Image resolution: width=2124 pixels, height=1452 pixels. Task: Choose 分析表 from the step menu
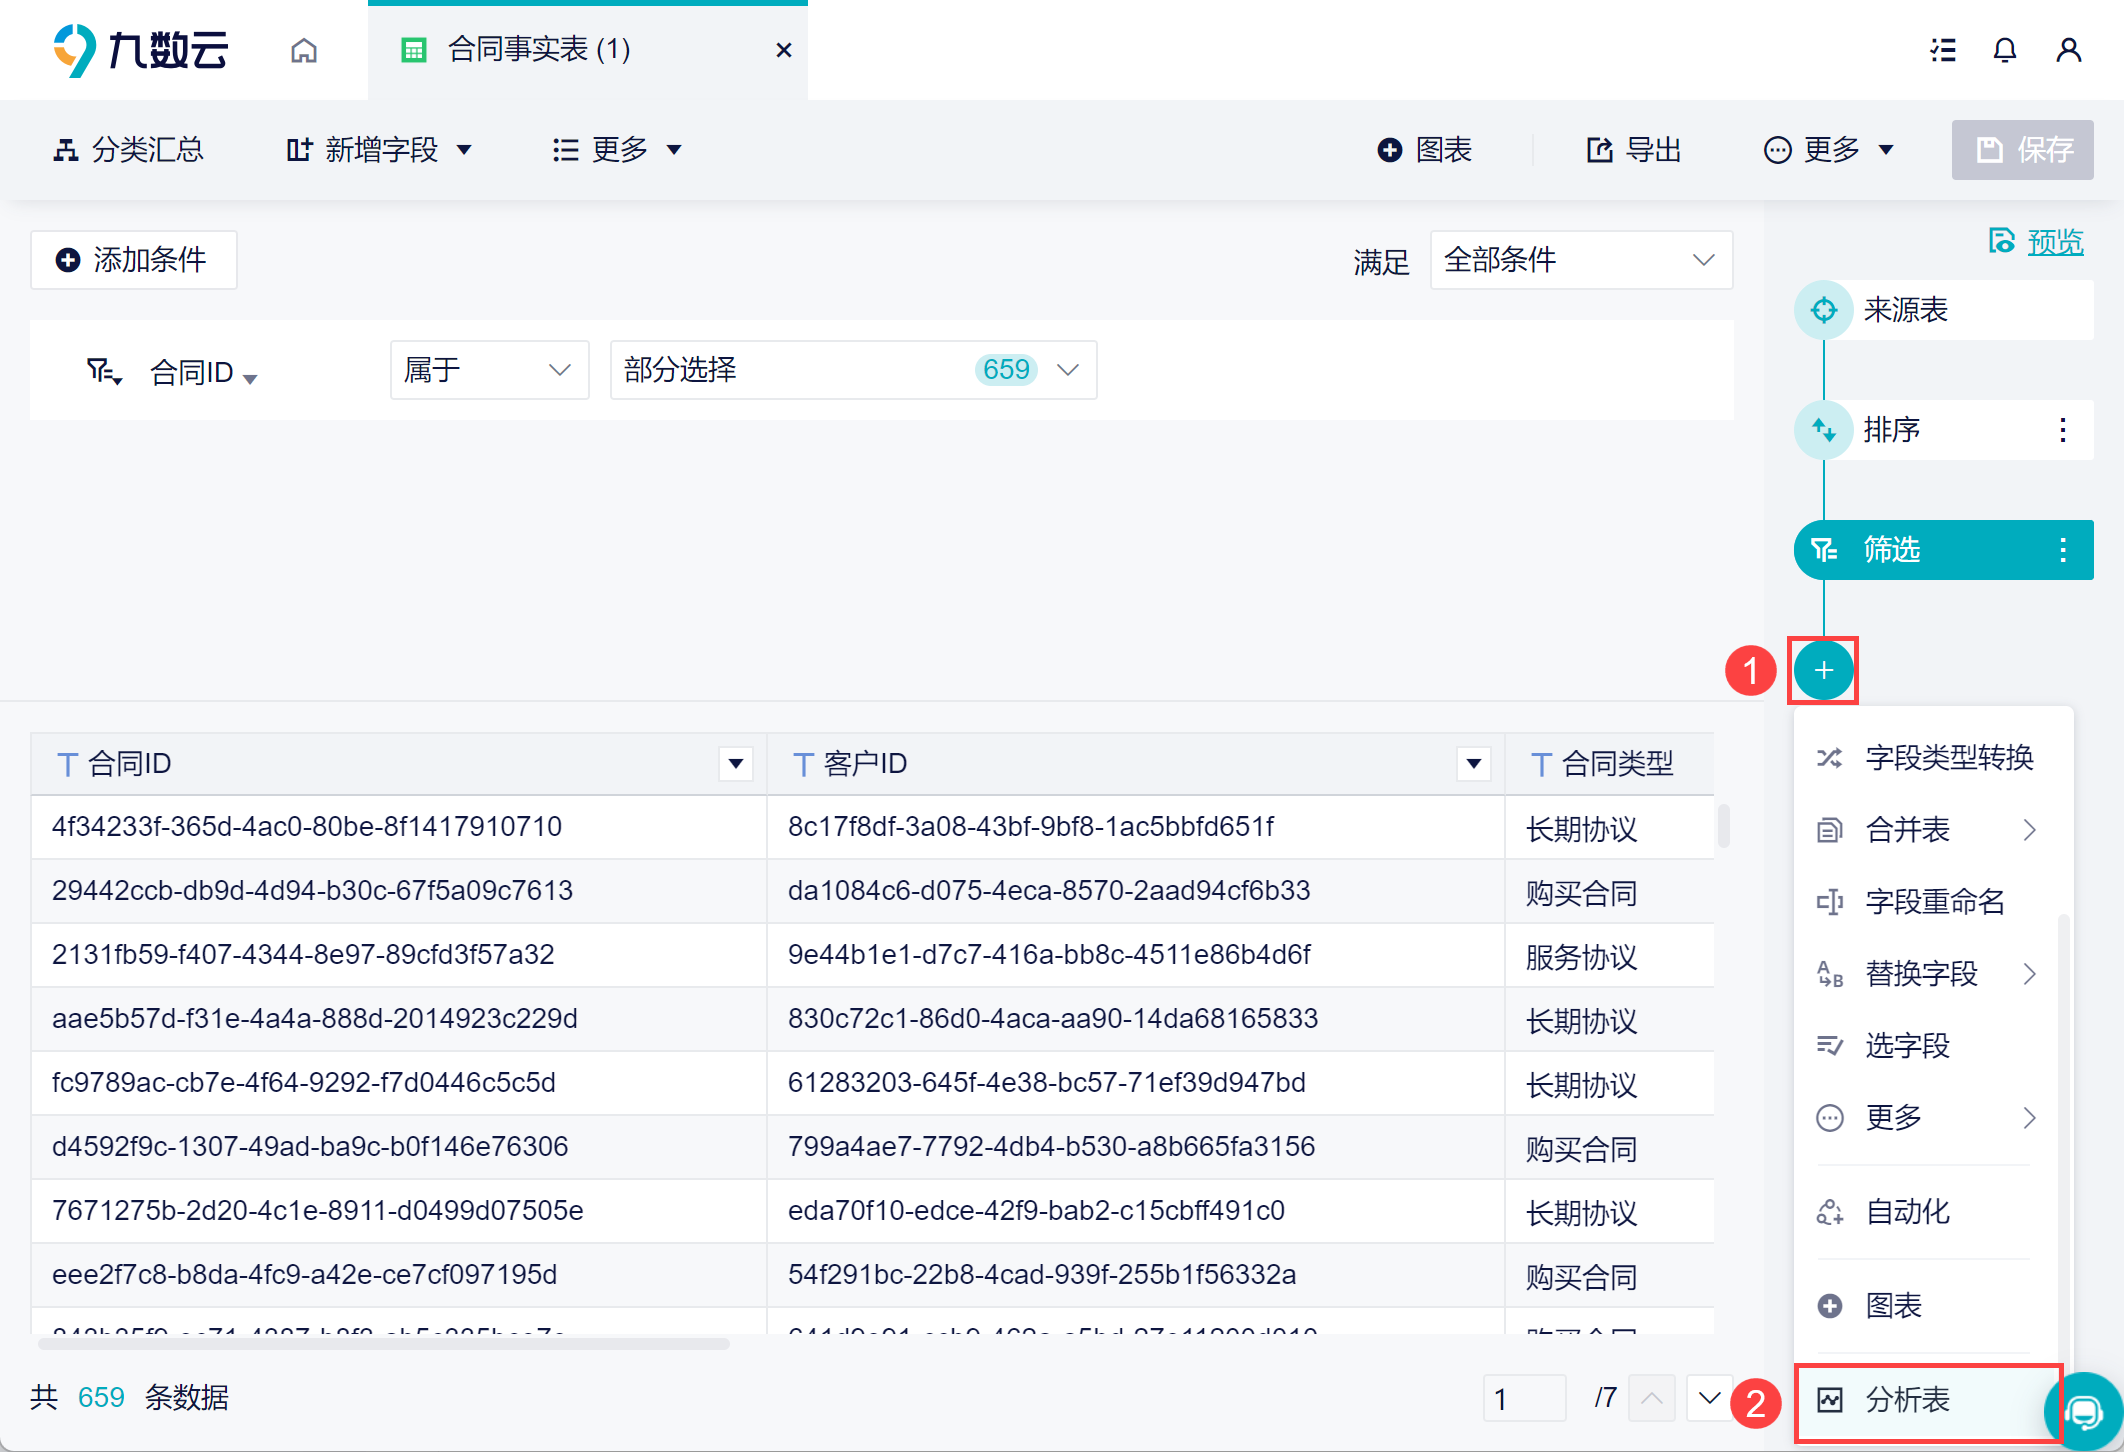[x=1907, y=1400]
